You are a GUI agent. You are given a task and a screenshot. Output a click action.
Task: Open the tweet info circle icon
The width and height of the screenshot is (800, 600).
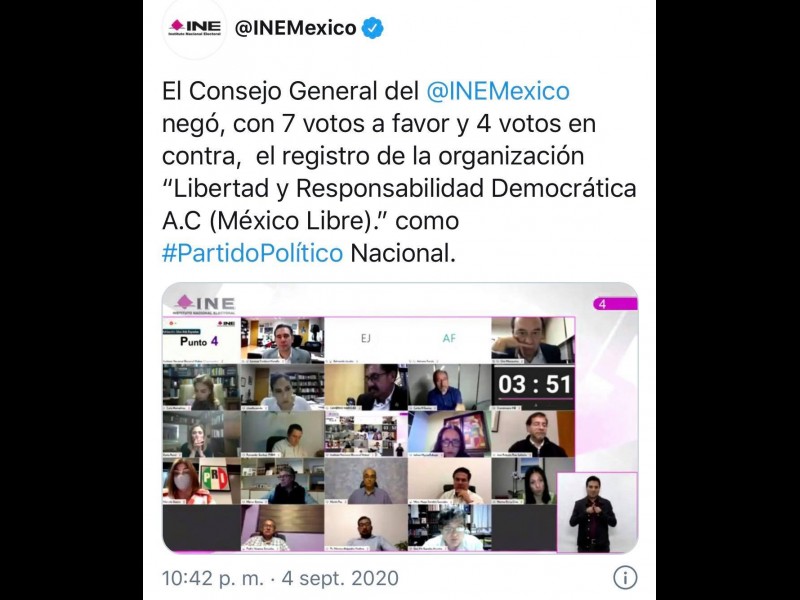(x=625, y=577)
